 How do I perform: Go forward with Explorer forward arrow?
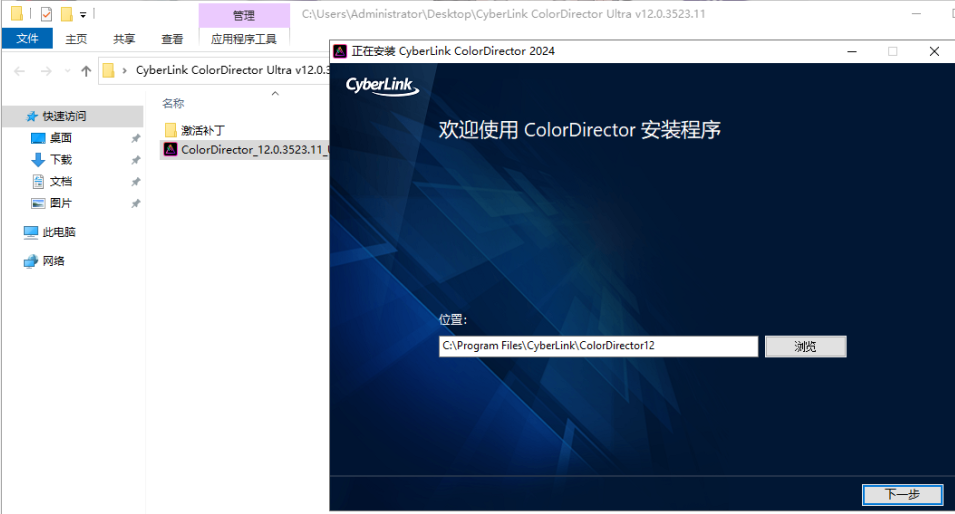(x=46, y=71)
